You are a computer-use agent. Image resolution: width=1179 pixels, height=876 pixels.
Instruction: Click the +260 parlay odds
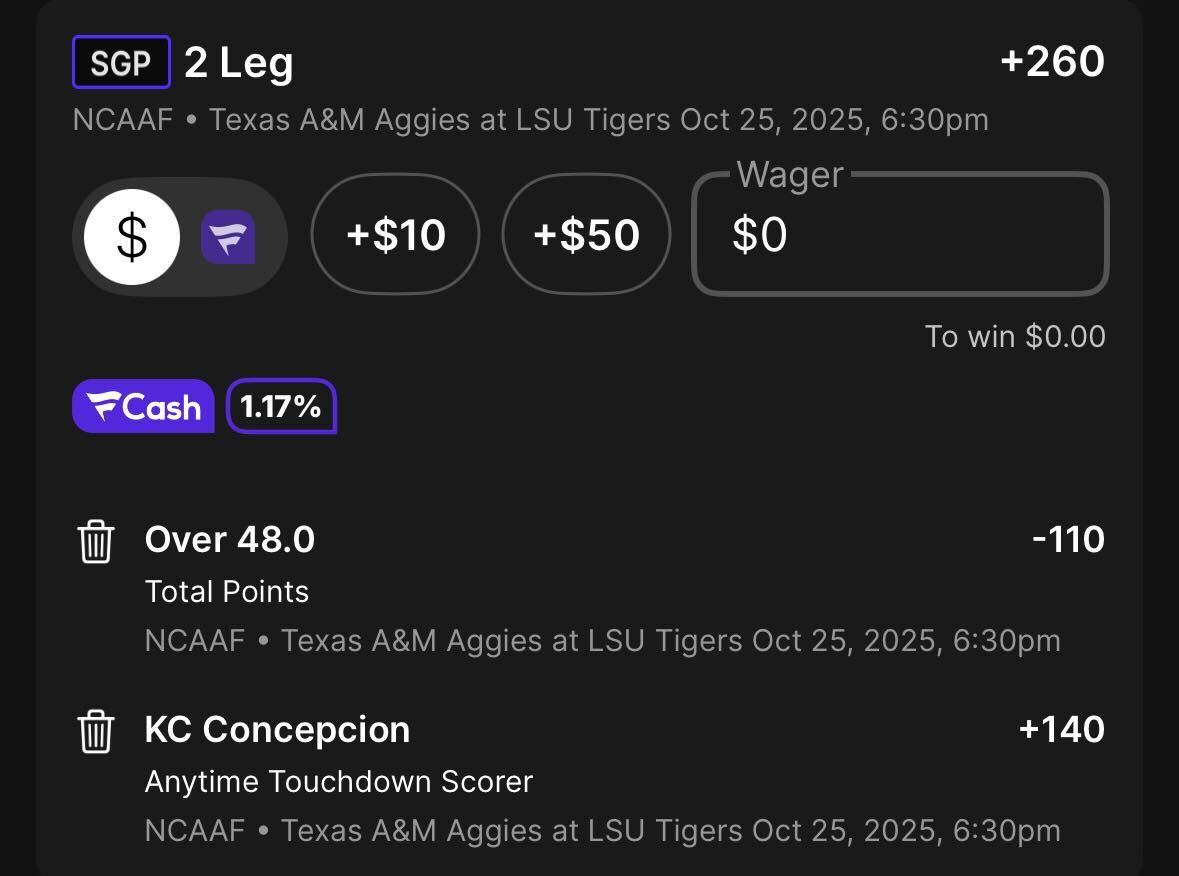pos(1051,62)
